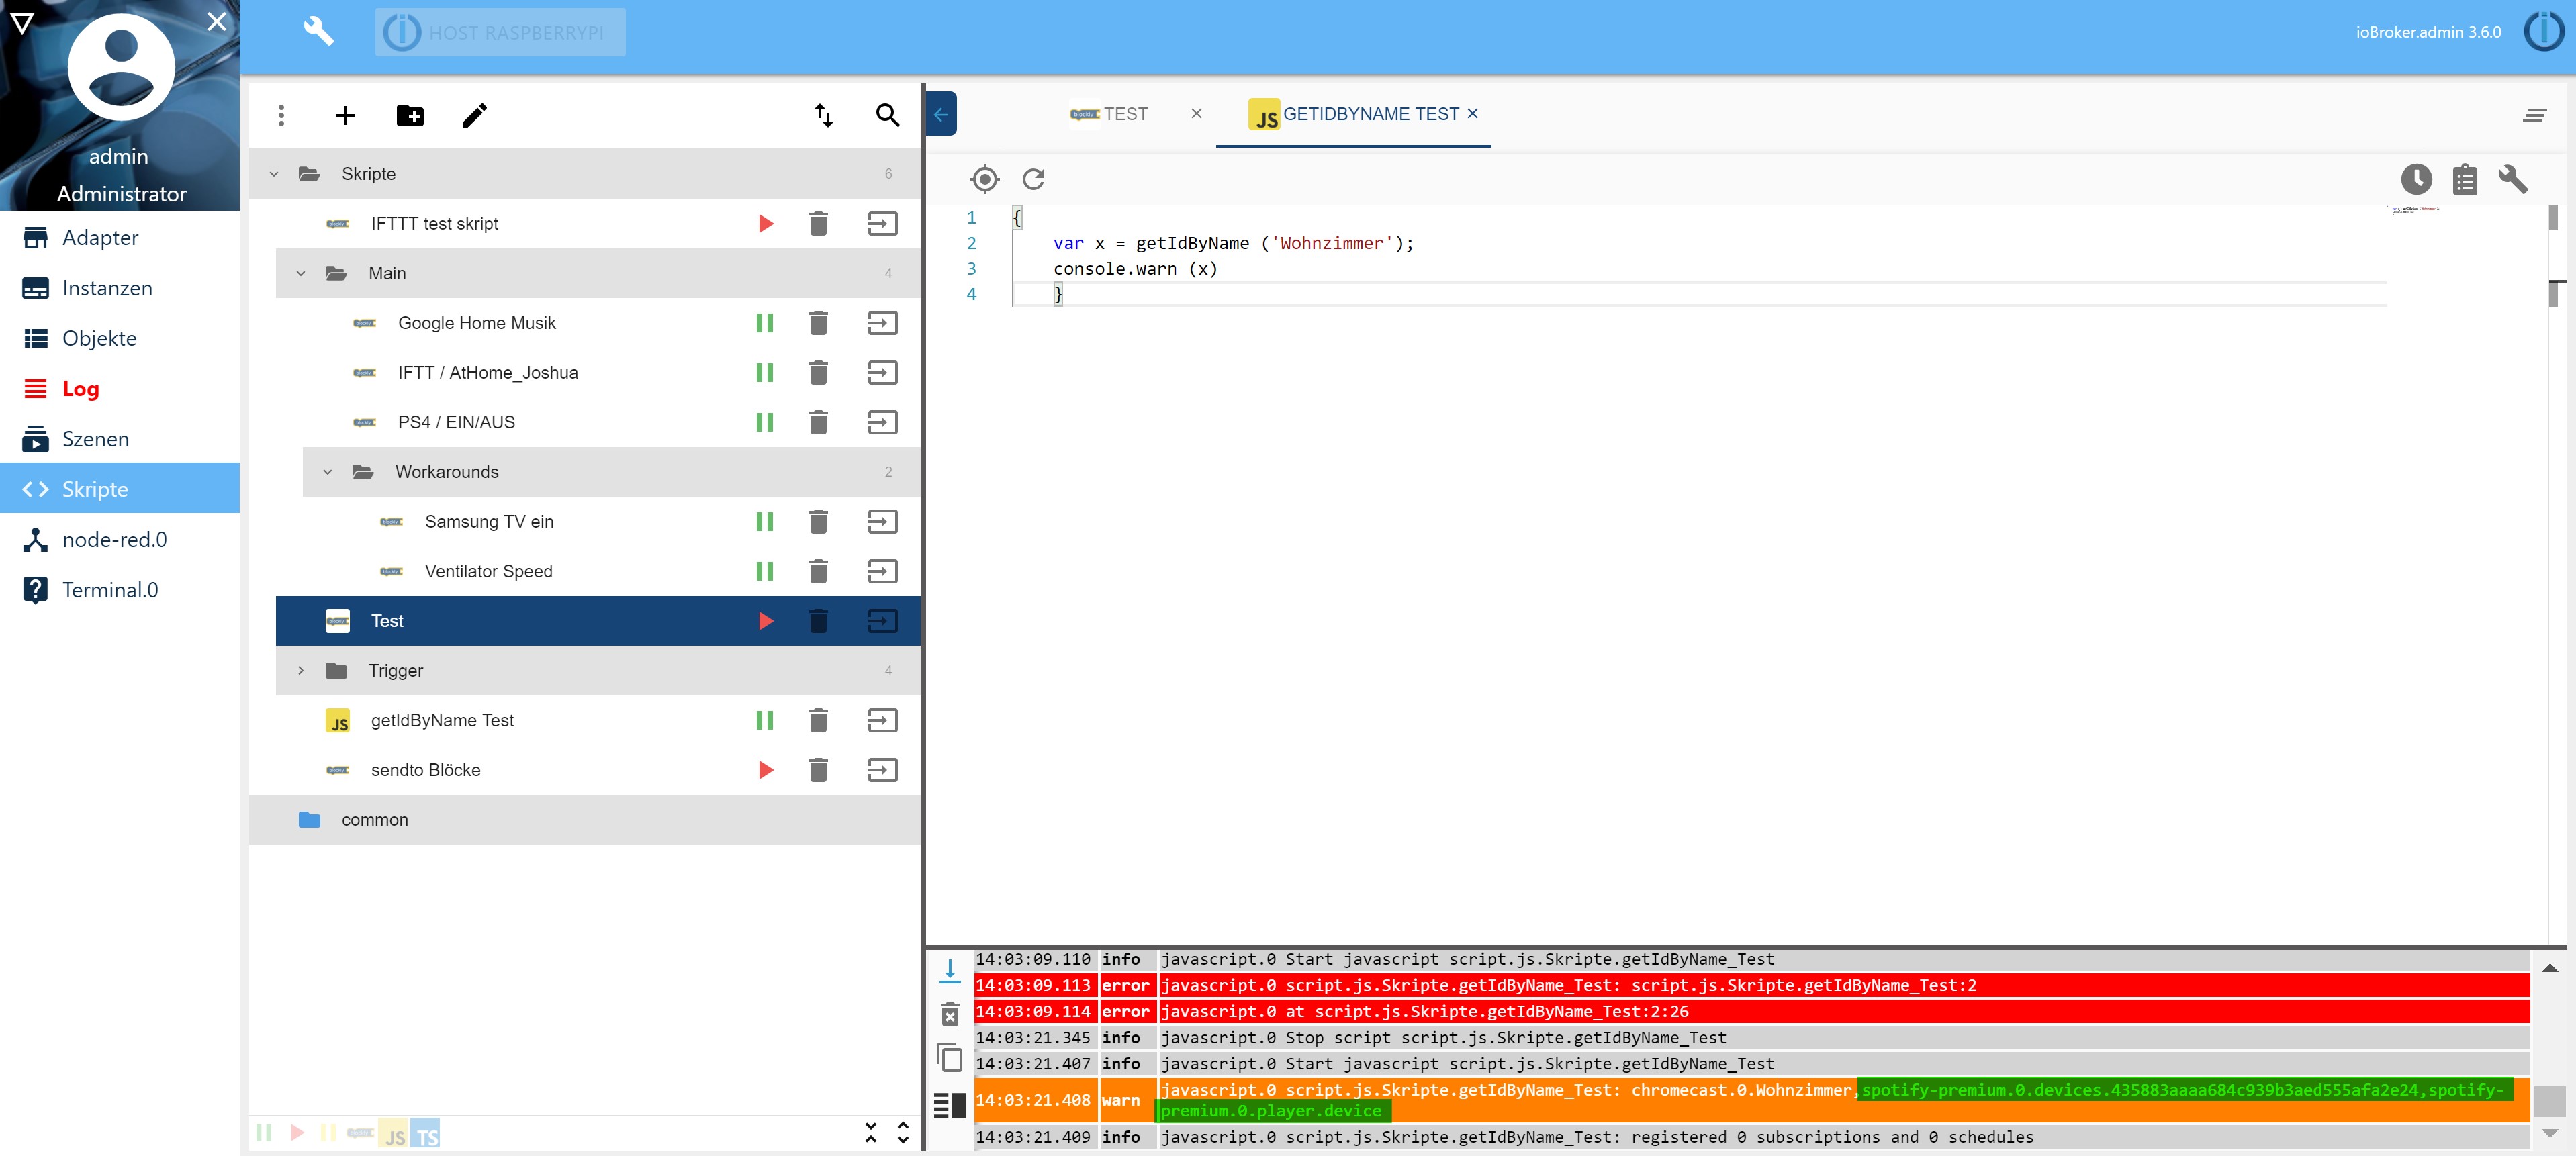This screenshot has height=1156, width=2576.
Task: Delete the Google Home Musik script
Action: 818,323
